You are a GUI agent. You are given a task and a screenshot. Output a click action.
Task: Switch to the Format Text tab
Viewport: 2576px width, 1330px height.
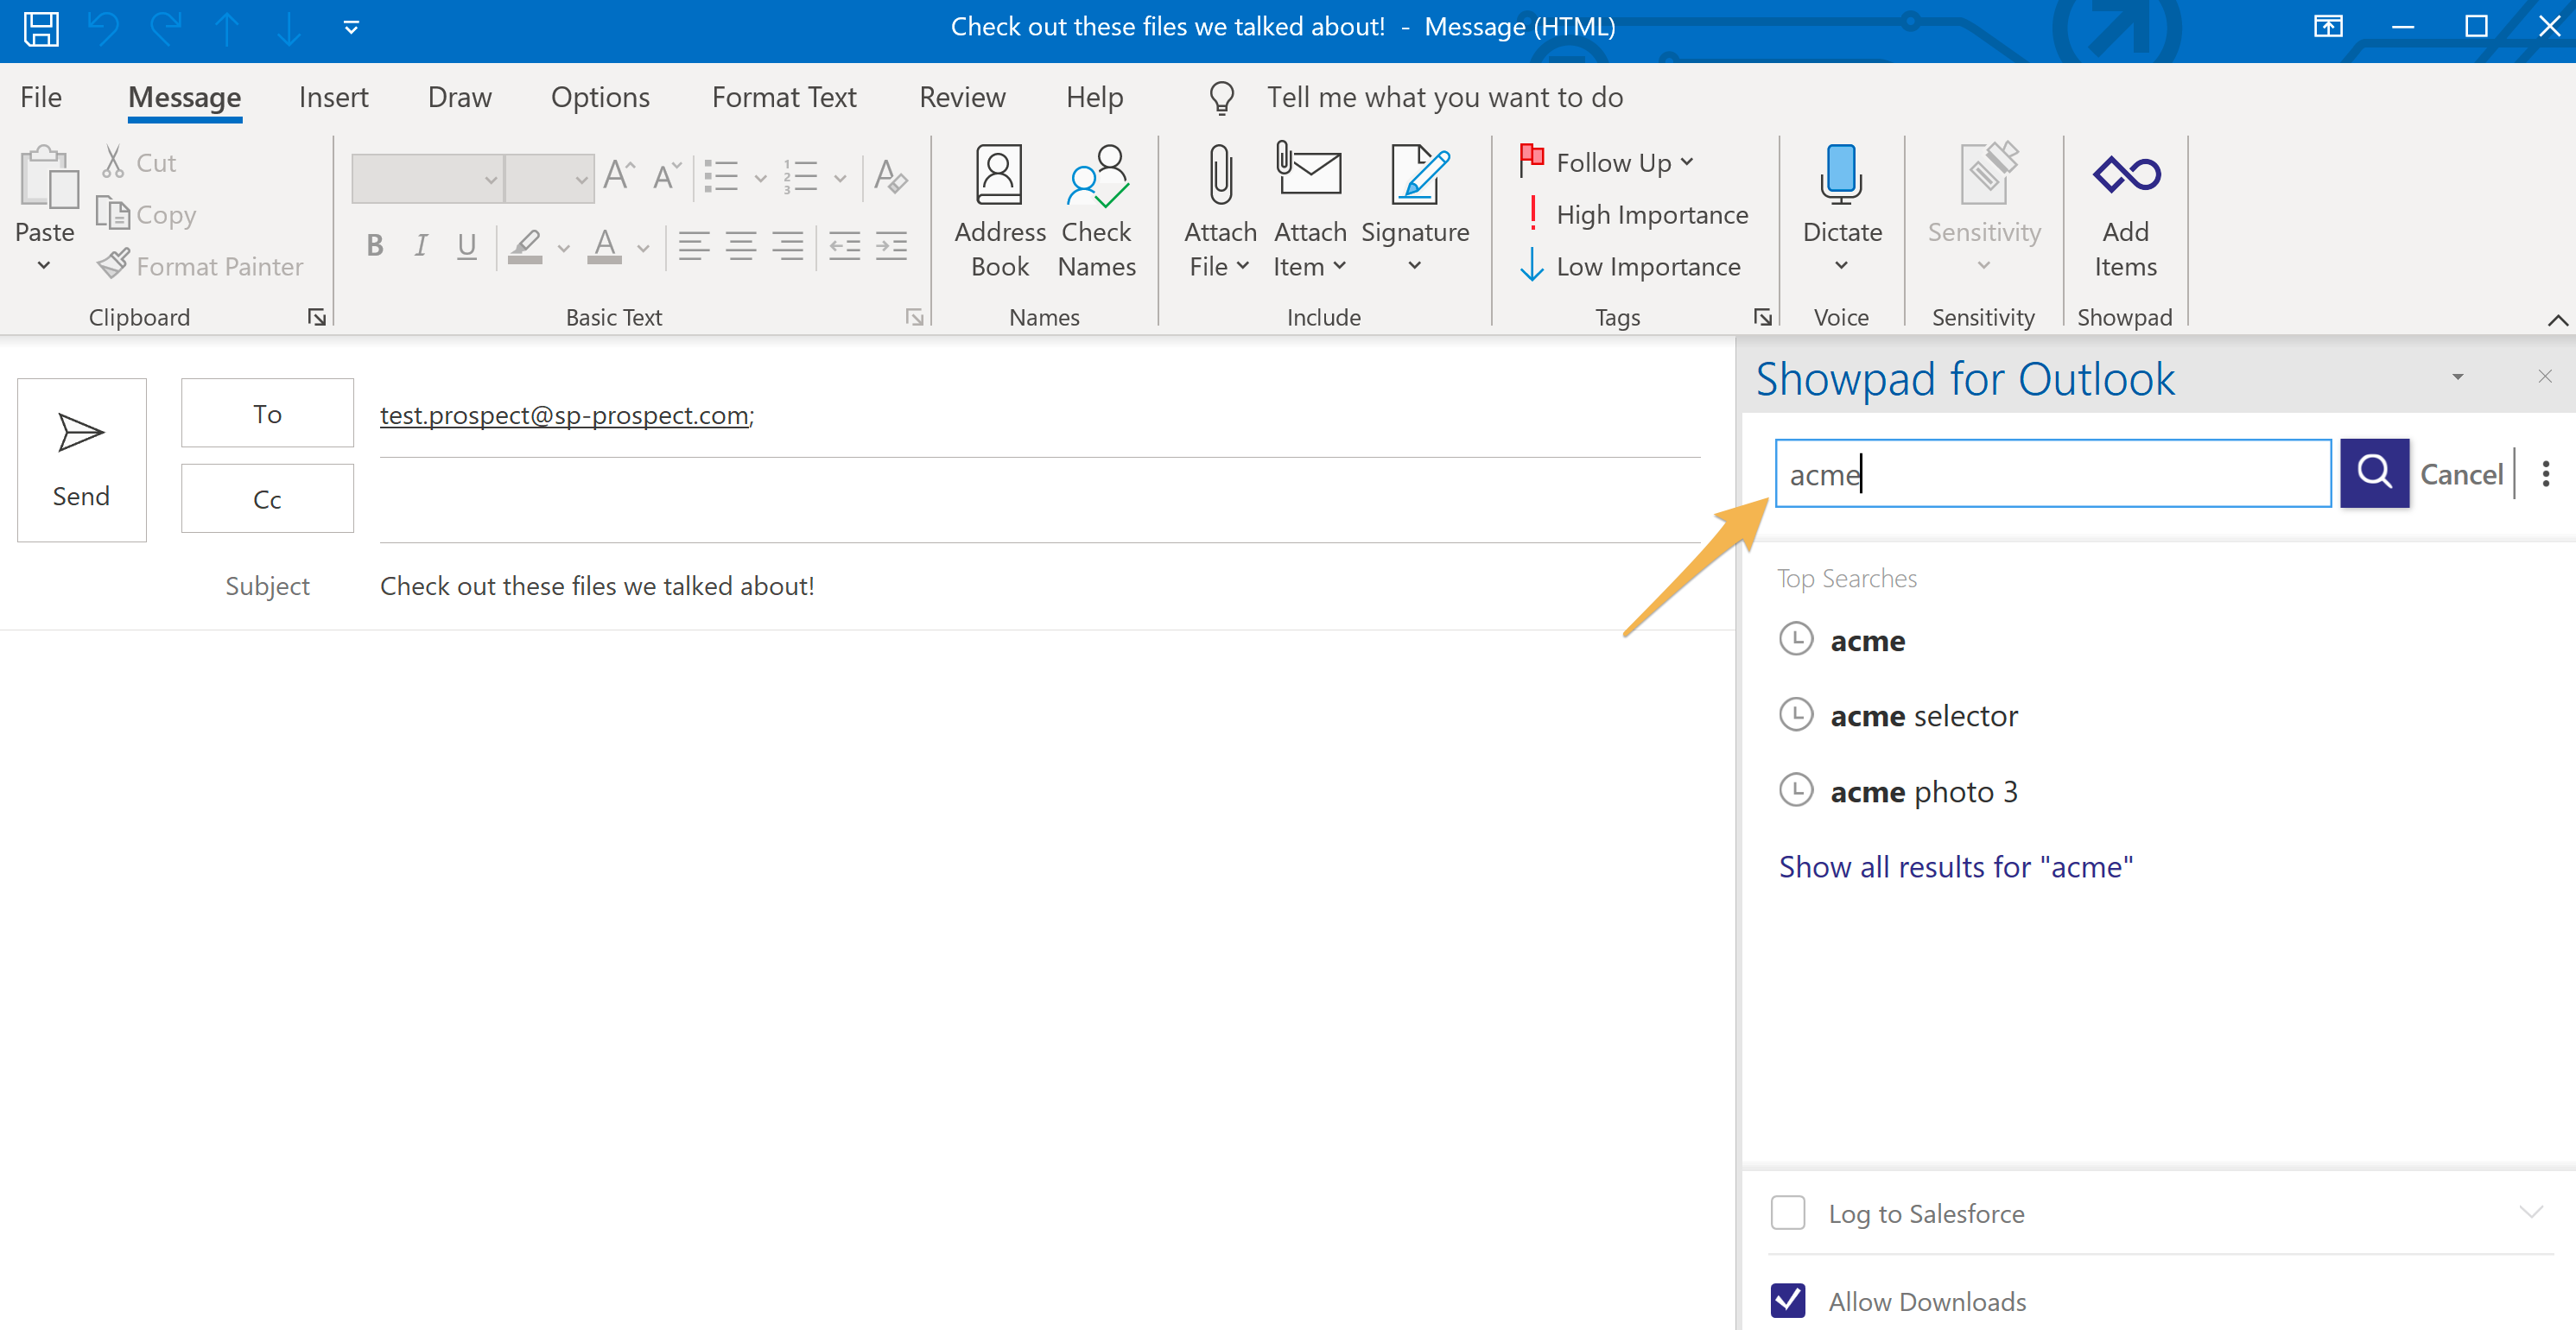[x=784, y=97]
